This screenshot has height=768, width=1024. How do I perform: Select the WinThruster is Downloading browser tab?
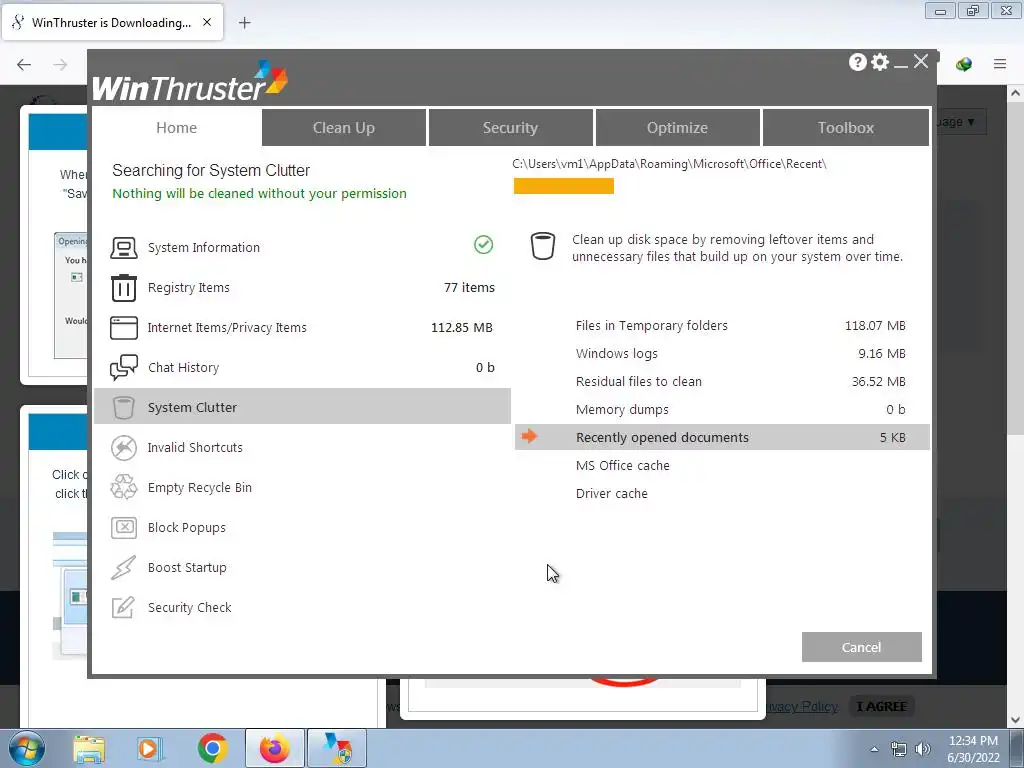tap(112, 22)
